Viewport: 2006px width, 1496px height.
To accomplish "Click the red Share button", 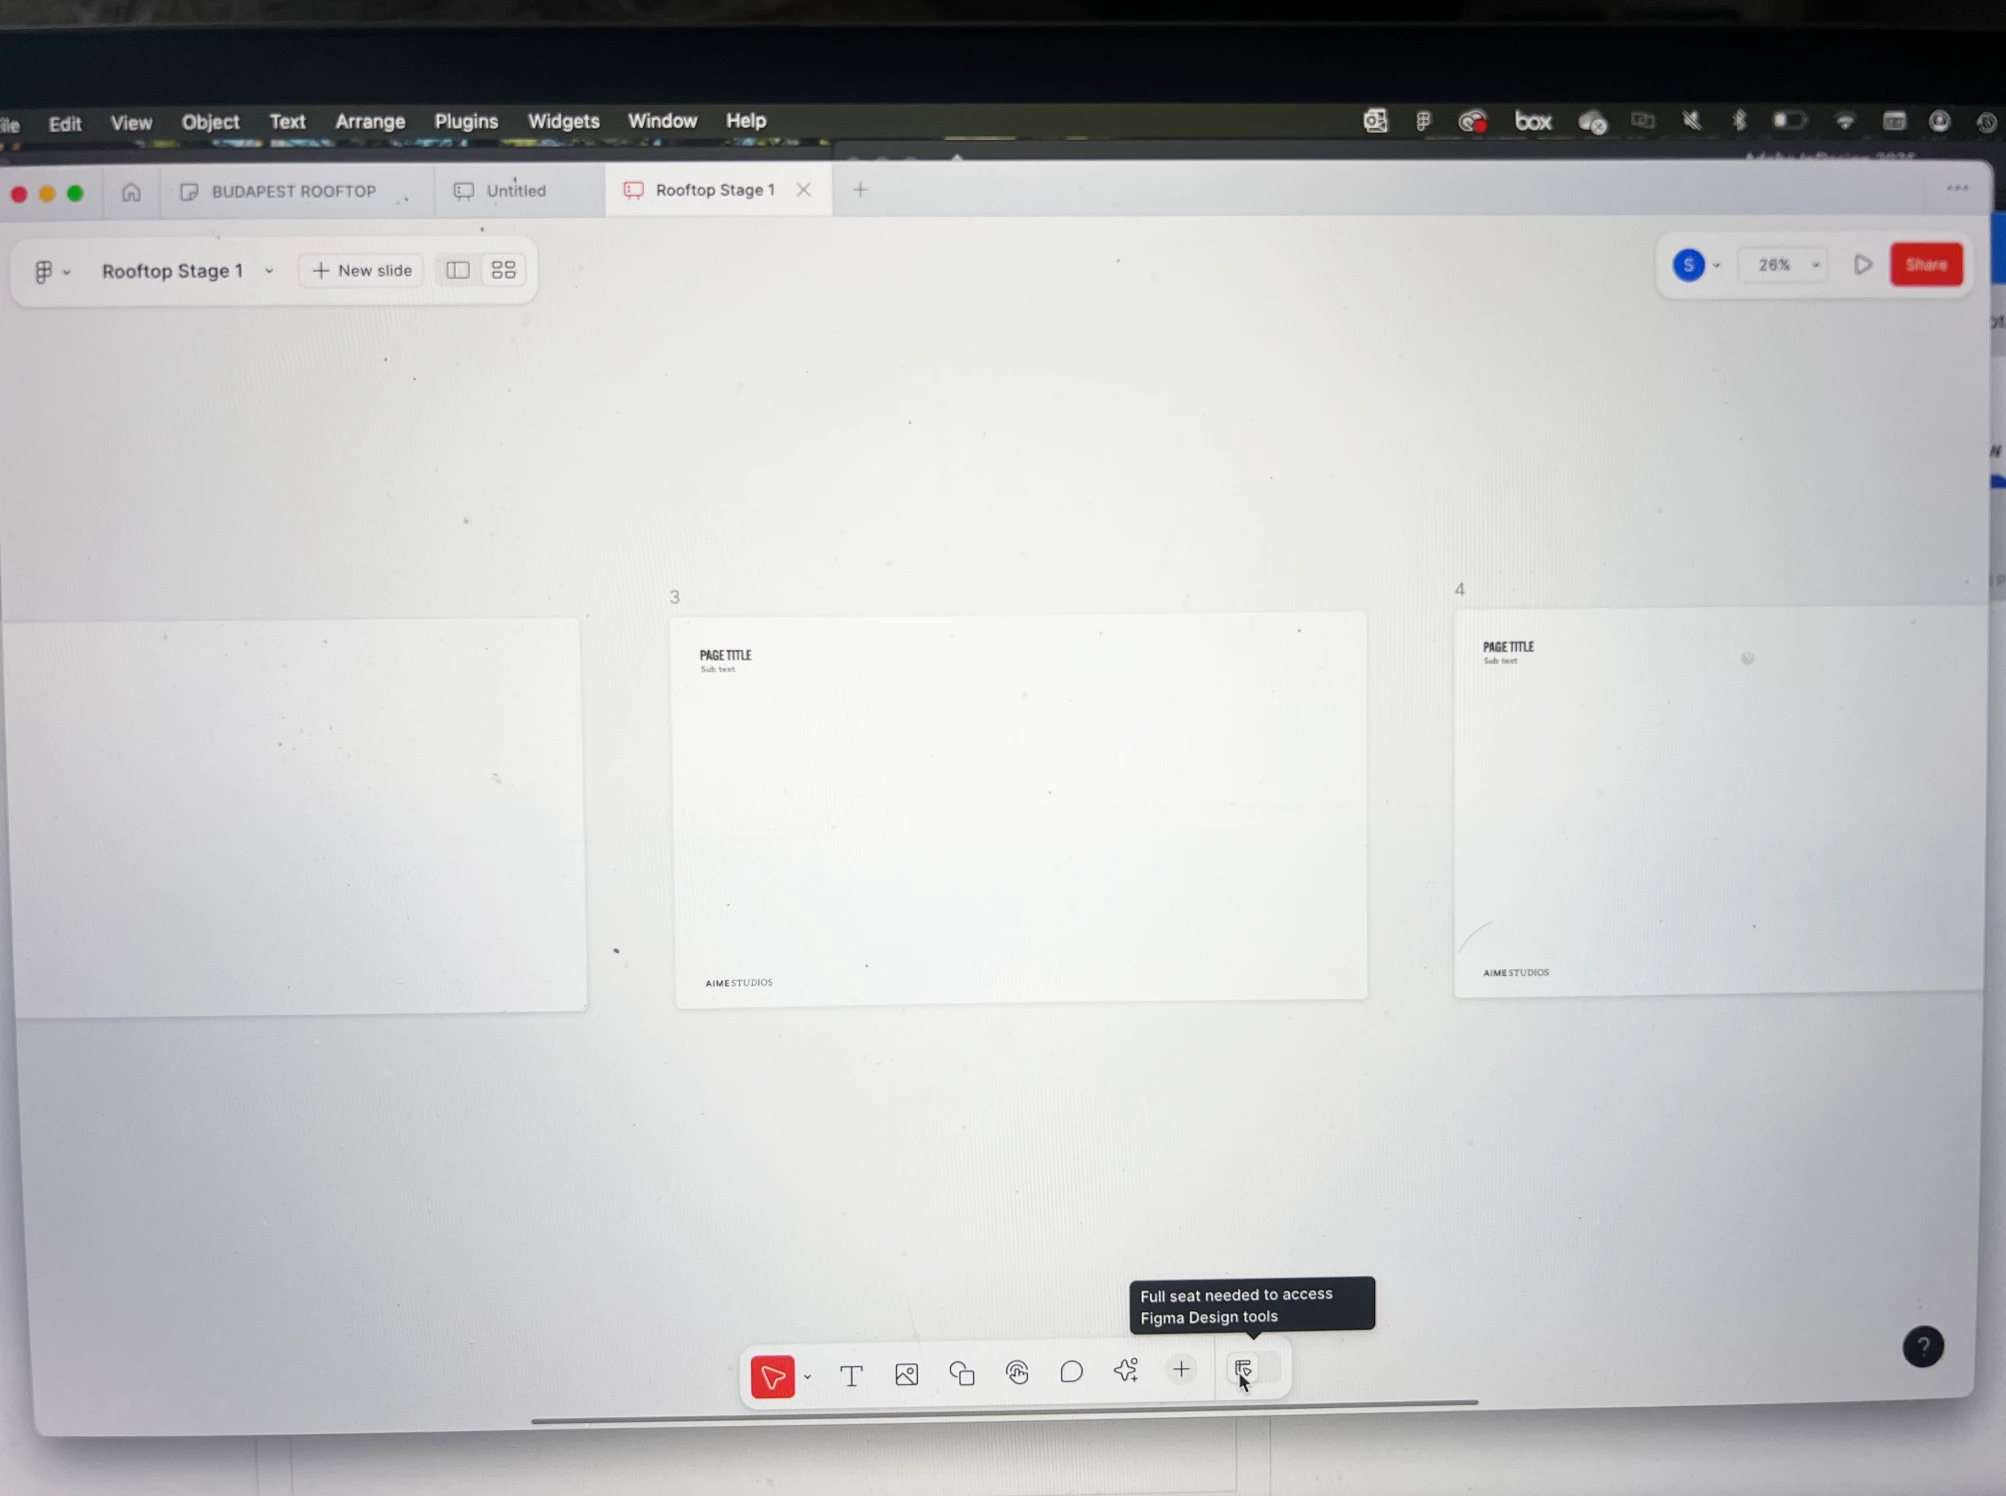I will (x=1926, y=265).
